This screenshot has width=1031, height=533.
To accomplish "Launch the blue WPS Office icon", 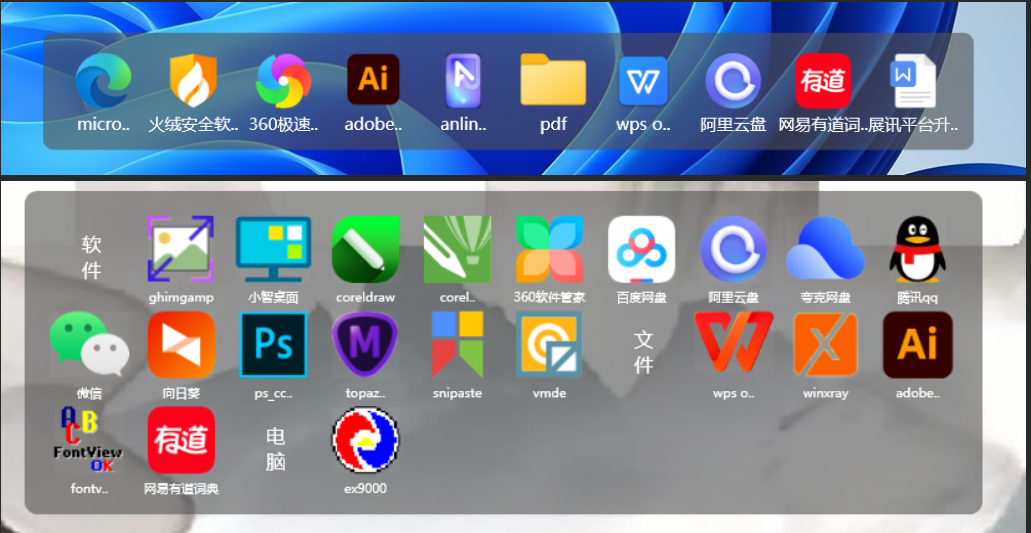I will (x=643, y=81).
